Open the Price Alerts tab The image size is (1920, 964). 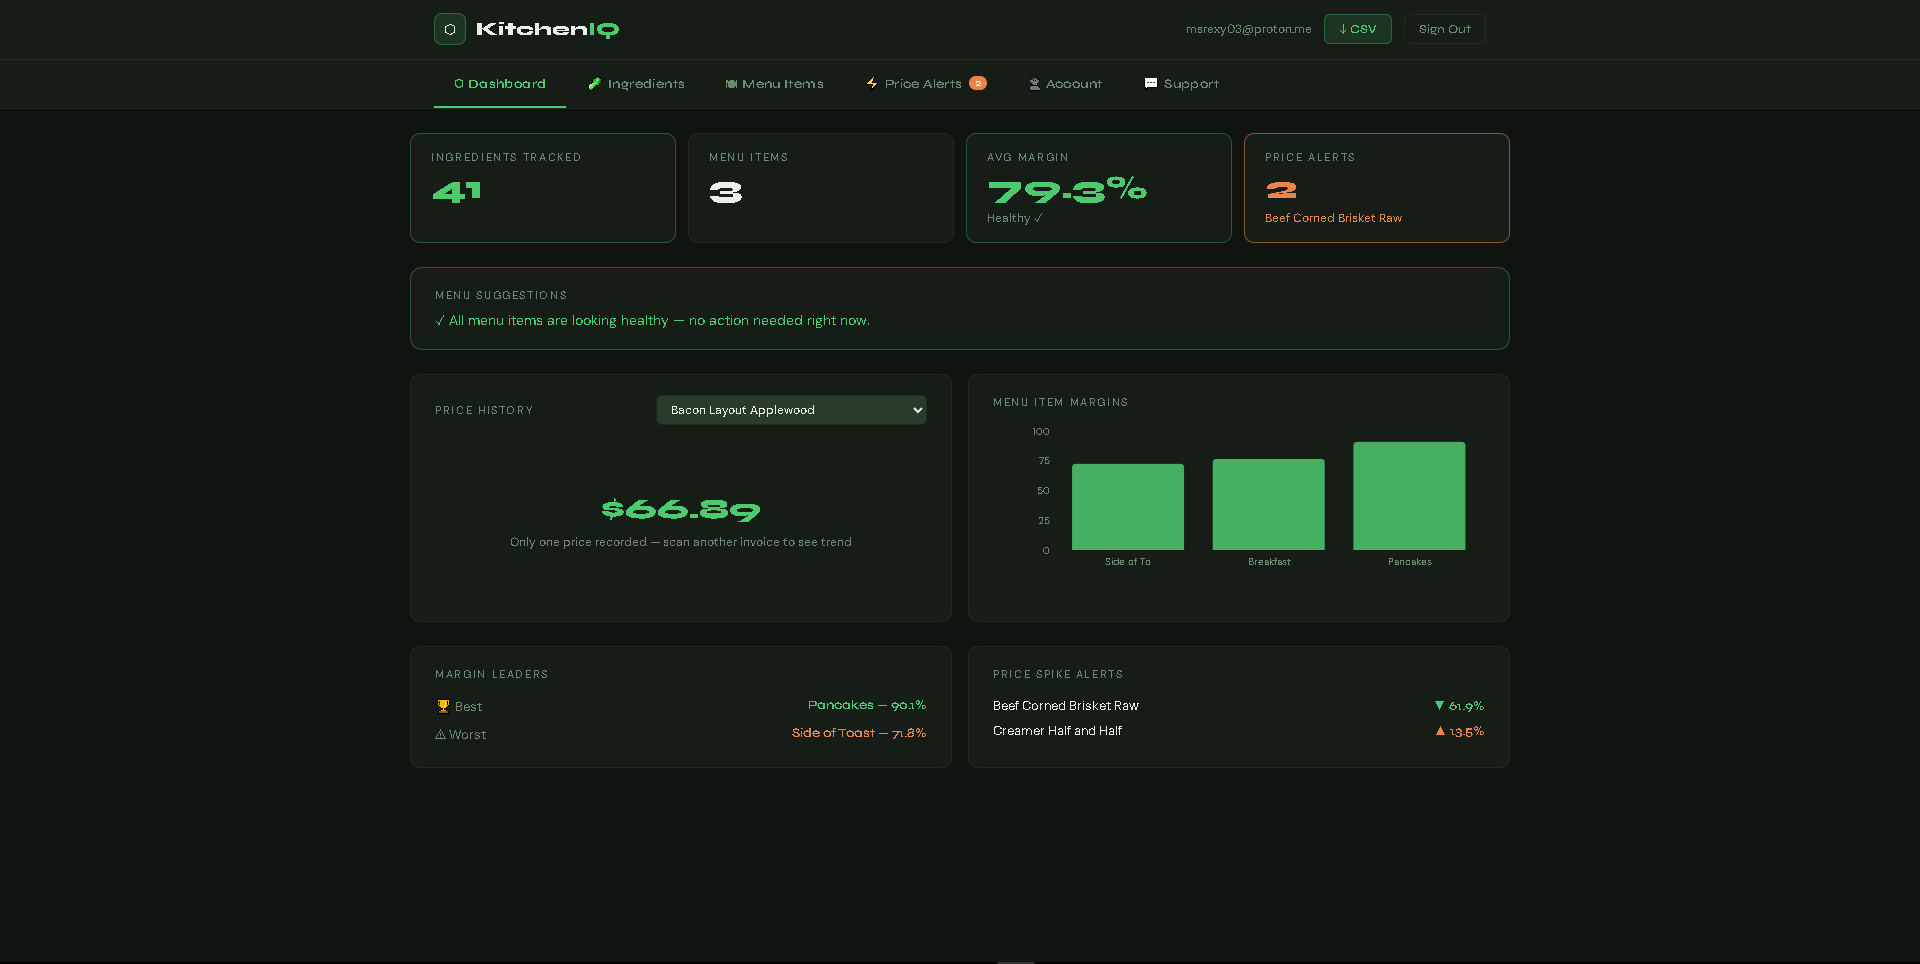pos(926,84)
